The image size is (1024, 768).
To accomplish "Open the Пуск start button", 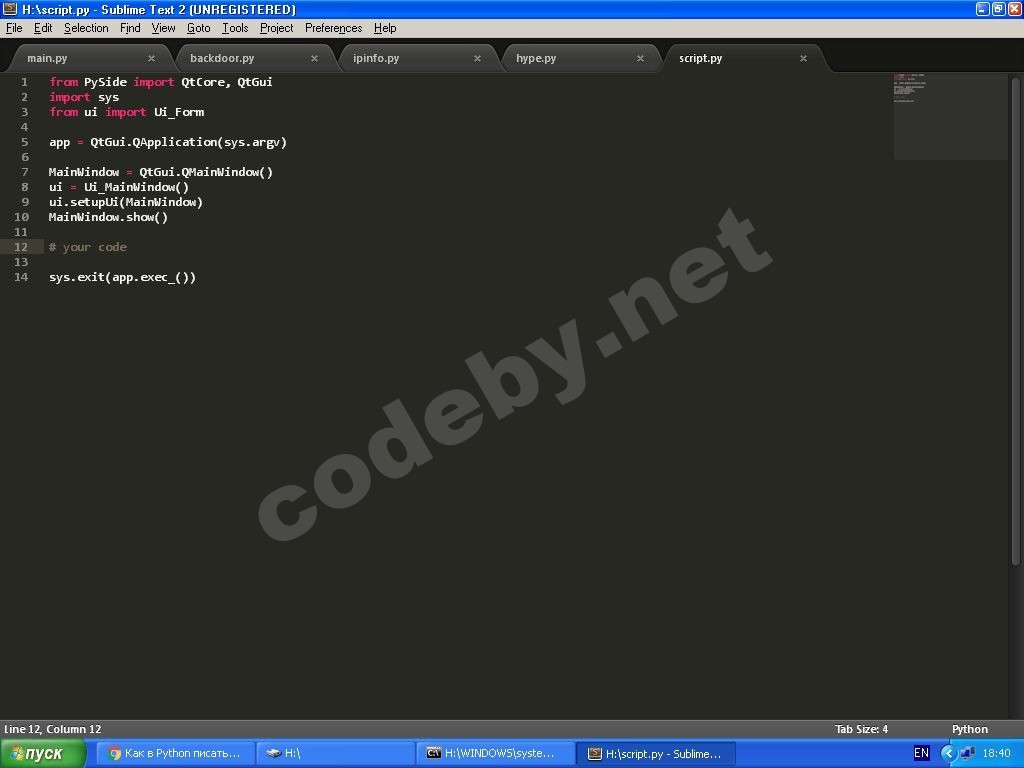I will [x=42, y=754].
